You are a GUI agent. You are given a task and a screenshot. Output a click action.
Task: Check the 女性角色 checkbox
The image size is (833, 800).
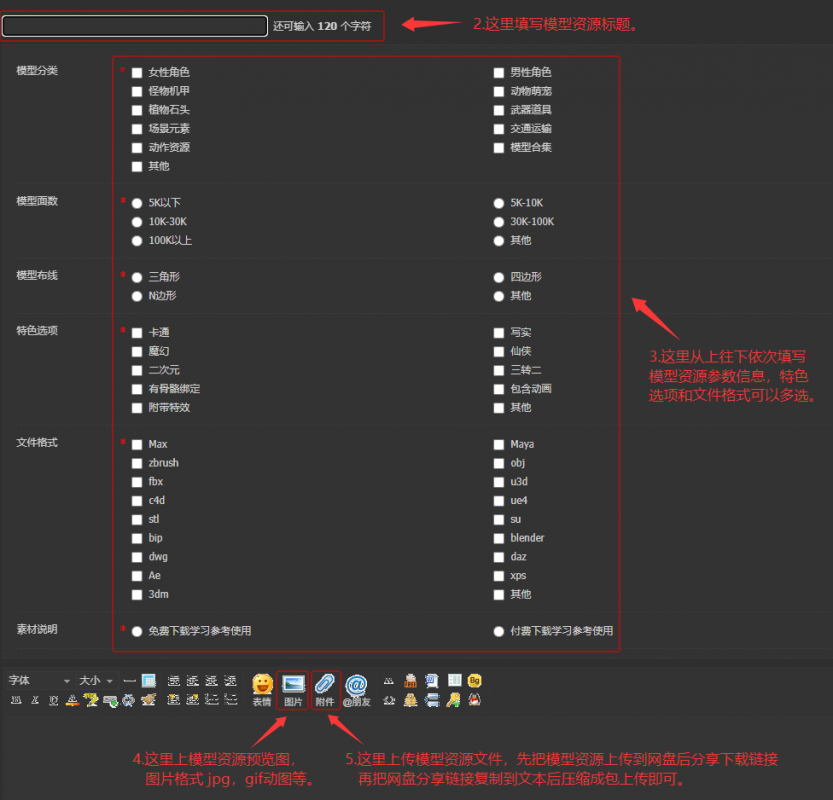137,73
